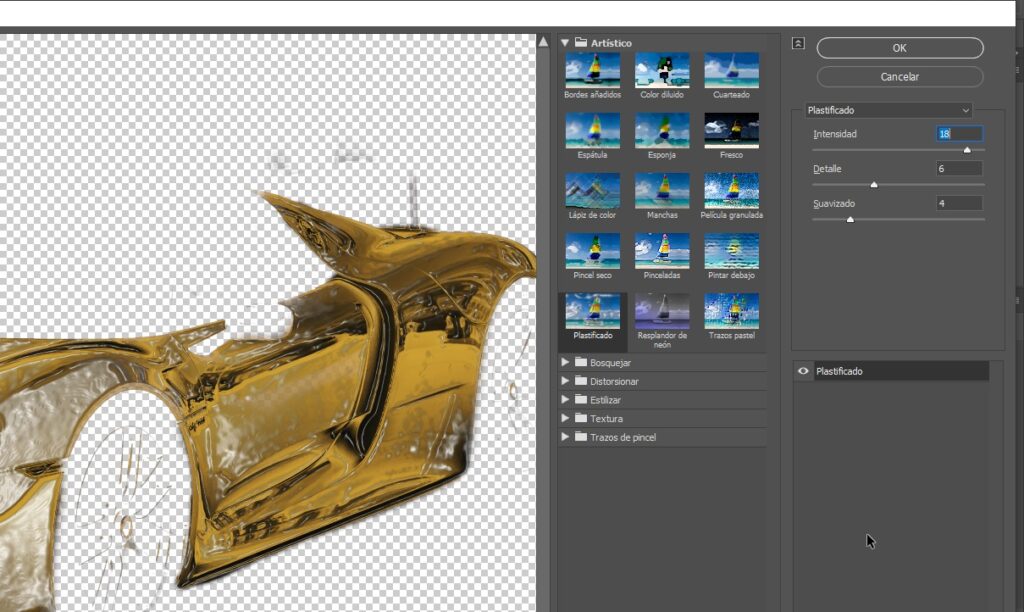Select the Esponja filter thumbnail
1024x612 pixels.
662,131
